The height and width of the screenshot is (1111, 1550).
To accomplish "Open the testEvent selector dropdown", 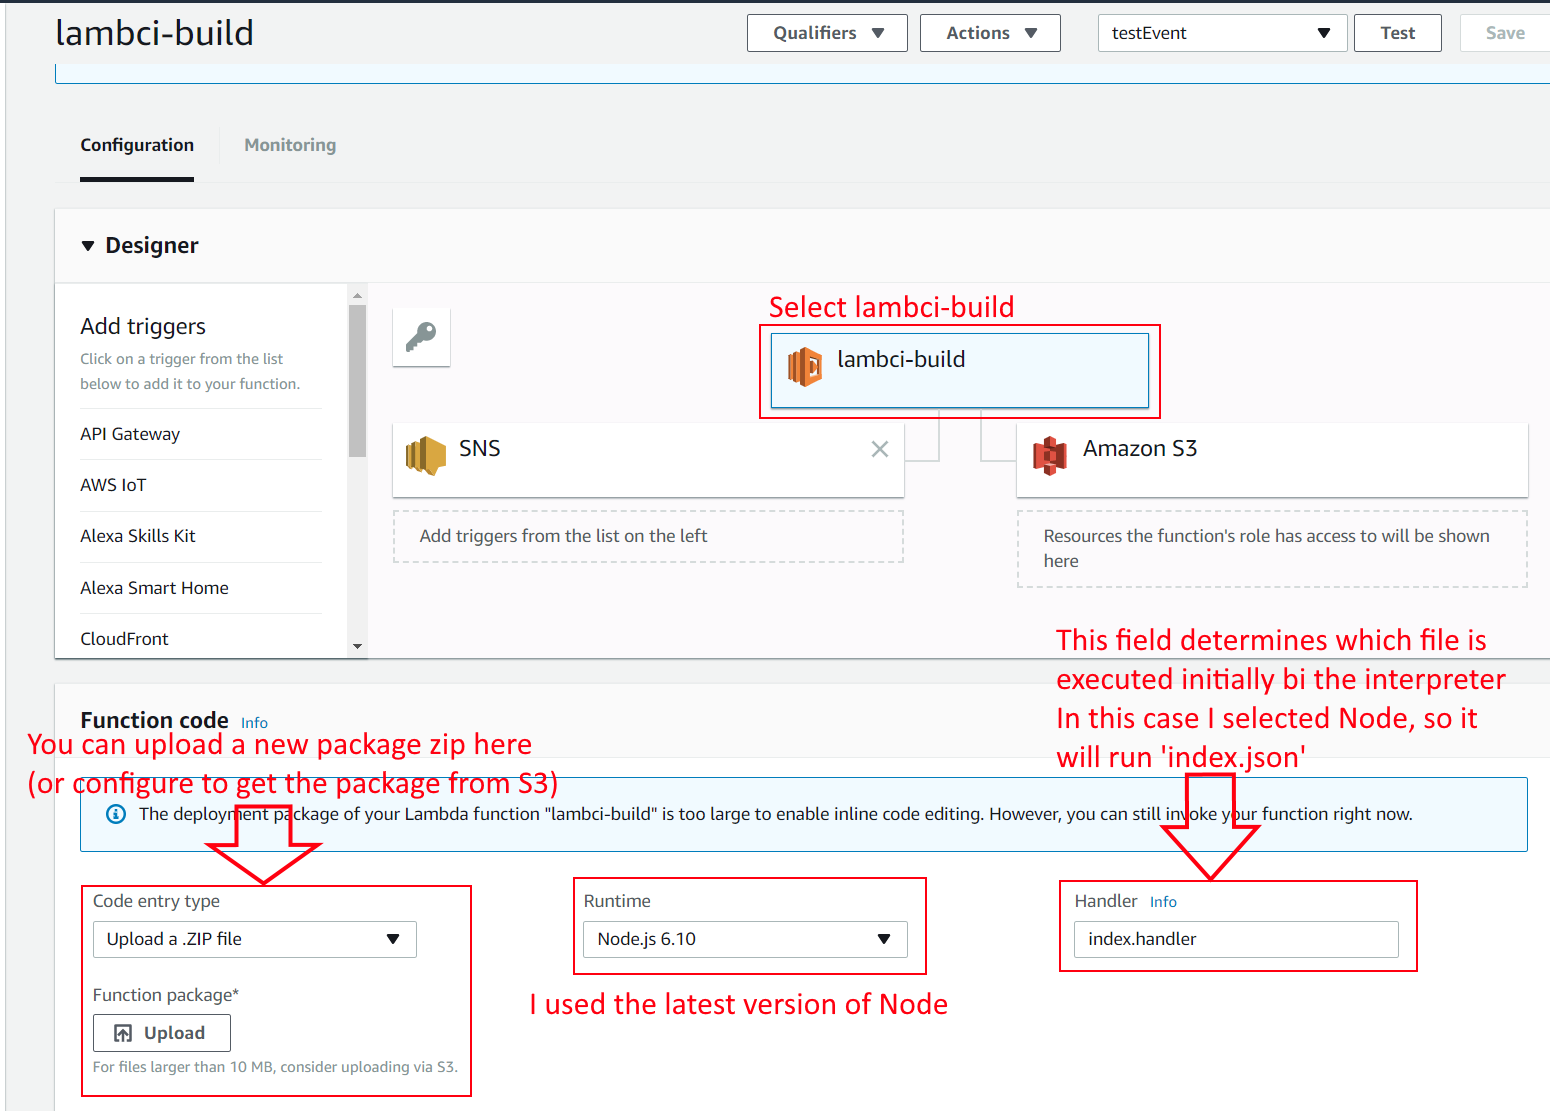I will point(1222,33).
